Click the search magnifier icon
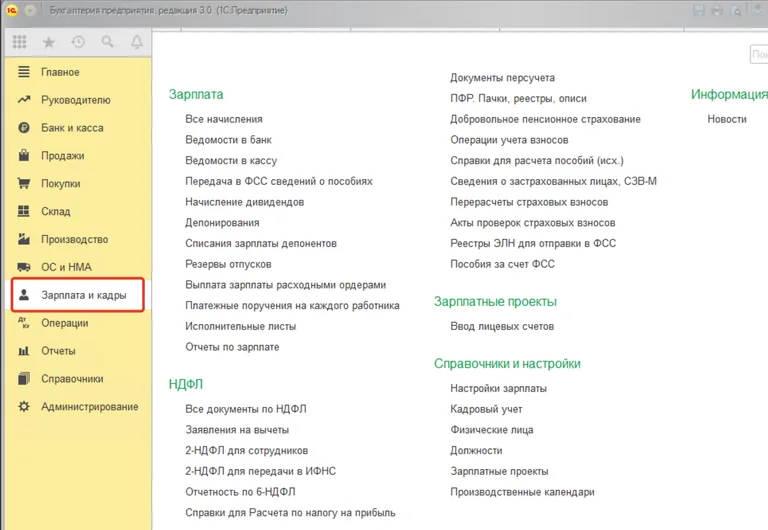The height and width of the screenshot is (530, 768). click(x=107, y=43)
